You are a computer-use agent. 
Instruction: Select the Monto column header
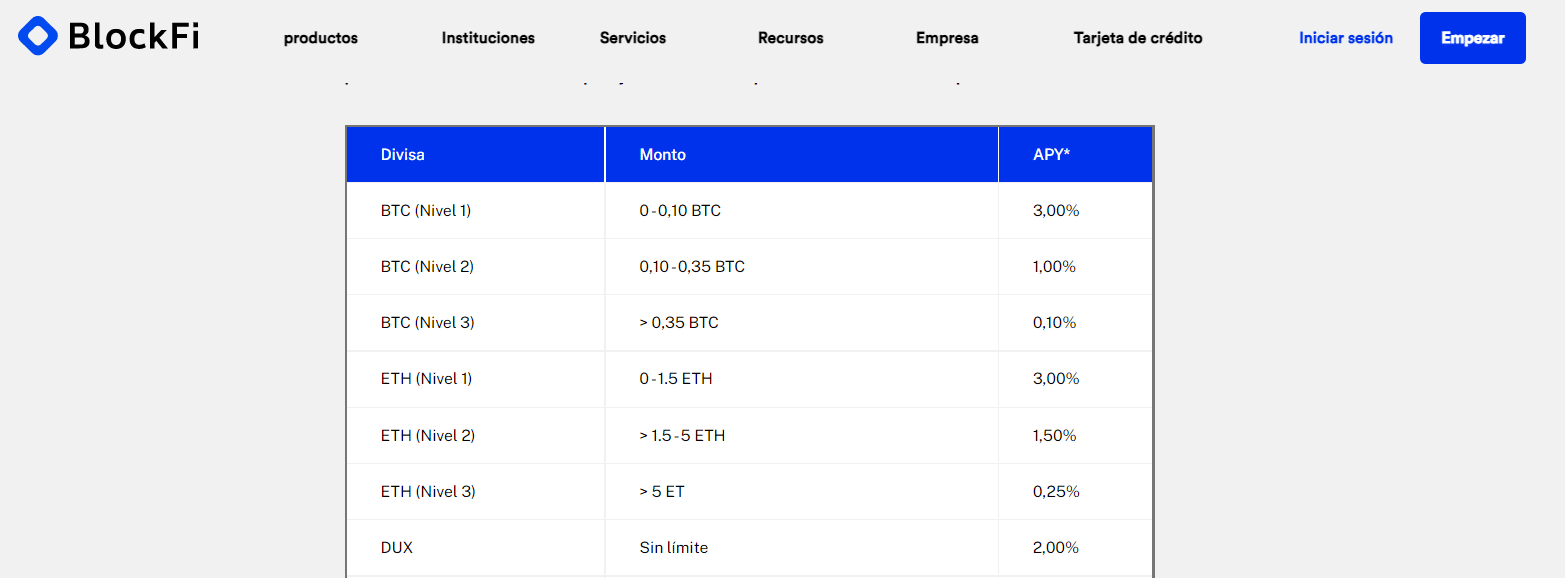pyautogui.click(x=802, y=155)
